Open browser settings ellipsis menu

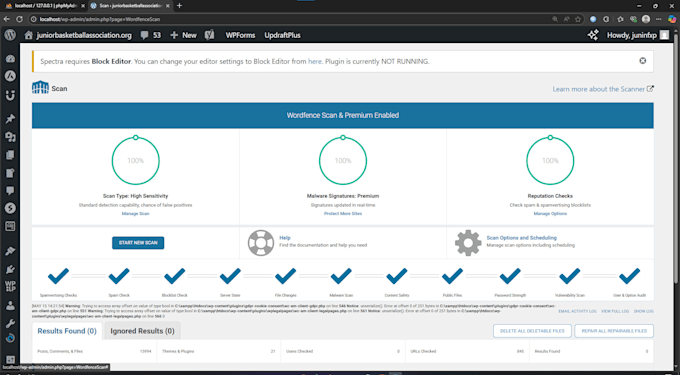click(x=659, y=19)
